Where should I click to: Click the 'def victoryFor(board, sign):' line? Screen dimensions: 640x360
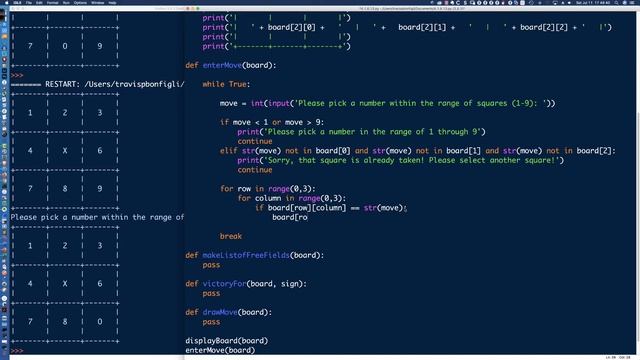tap(246, 284)
